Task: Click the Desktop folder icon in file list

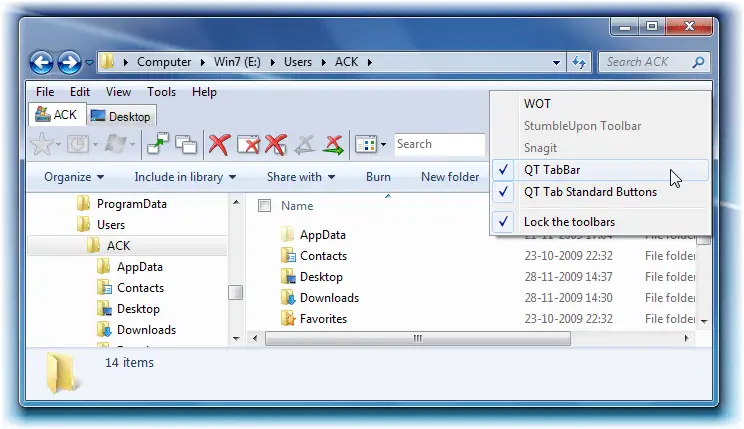Action: [288, 276]
